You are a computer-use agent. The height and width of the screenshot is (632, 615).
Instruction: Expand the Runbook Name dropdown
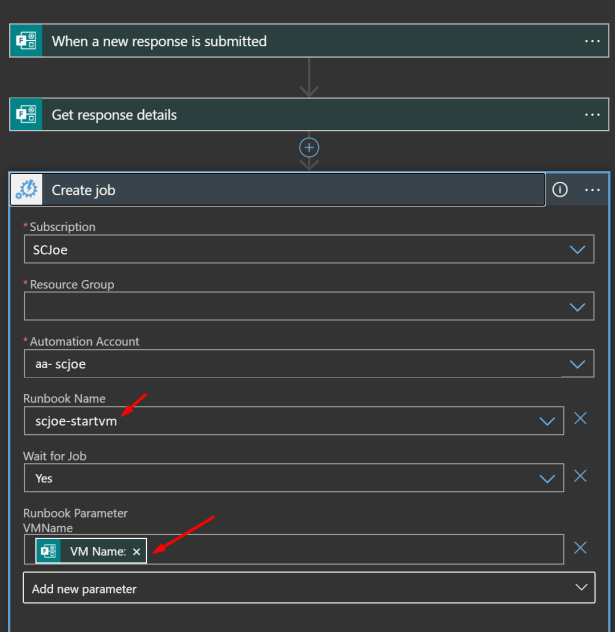coord(547,422)
